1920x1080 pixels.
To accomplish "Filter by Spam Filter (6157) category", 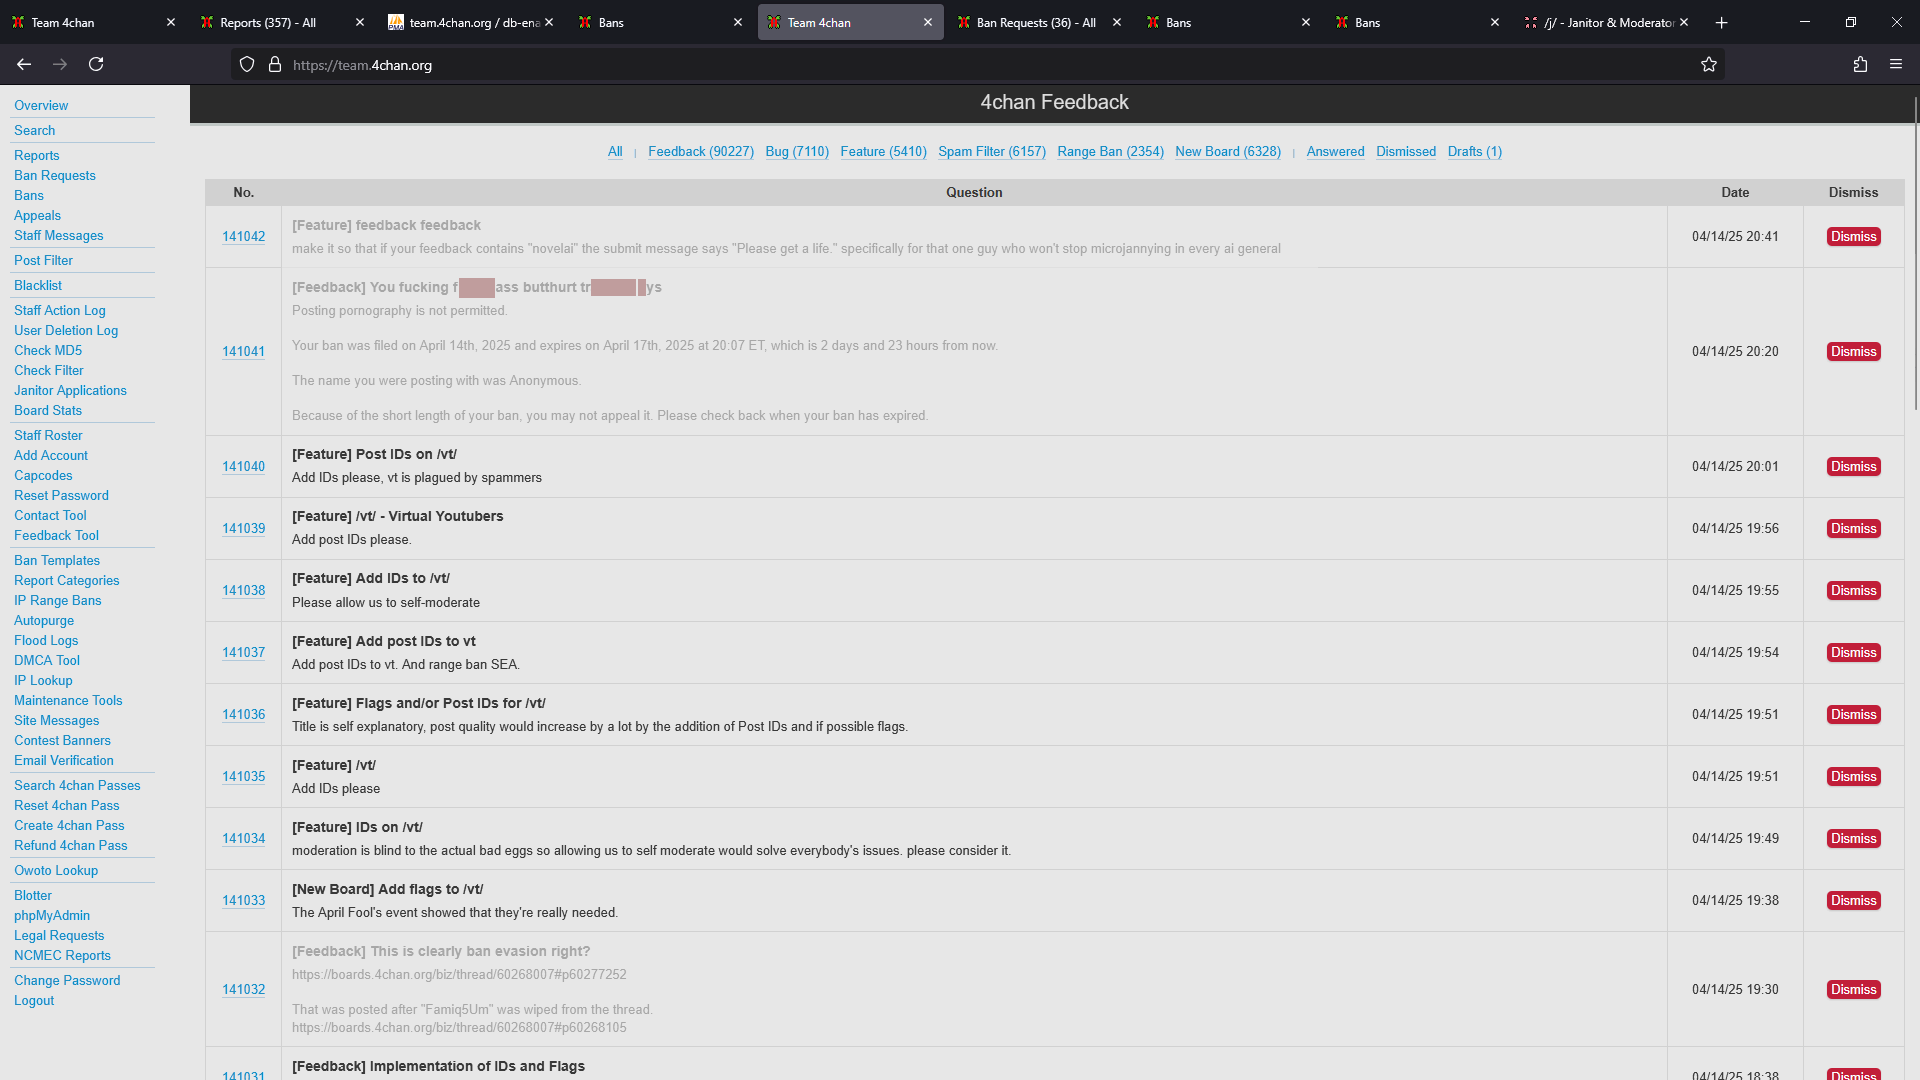I will [991, 152].
